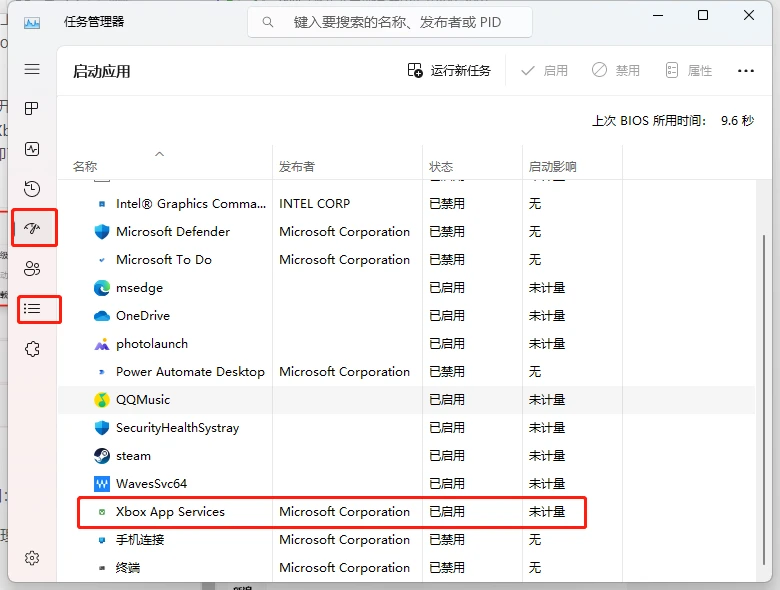Click the 启动应用 page heading
This screenshot has height=590, width=780.
tap(101, 71)
